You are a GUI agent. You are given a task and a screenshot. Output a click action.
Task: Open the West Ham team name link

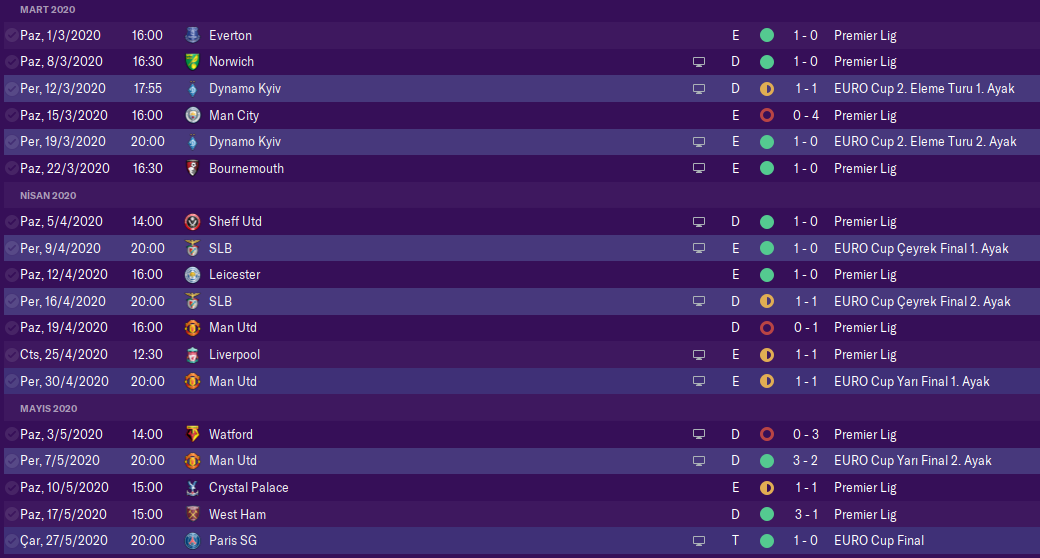[x=237, y=514]
